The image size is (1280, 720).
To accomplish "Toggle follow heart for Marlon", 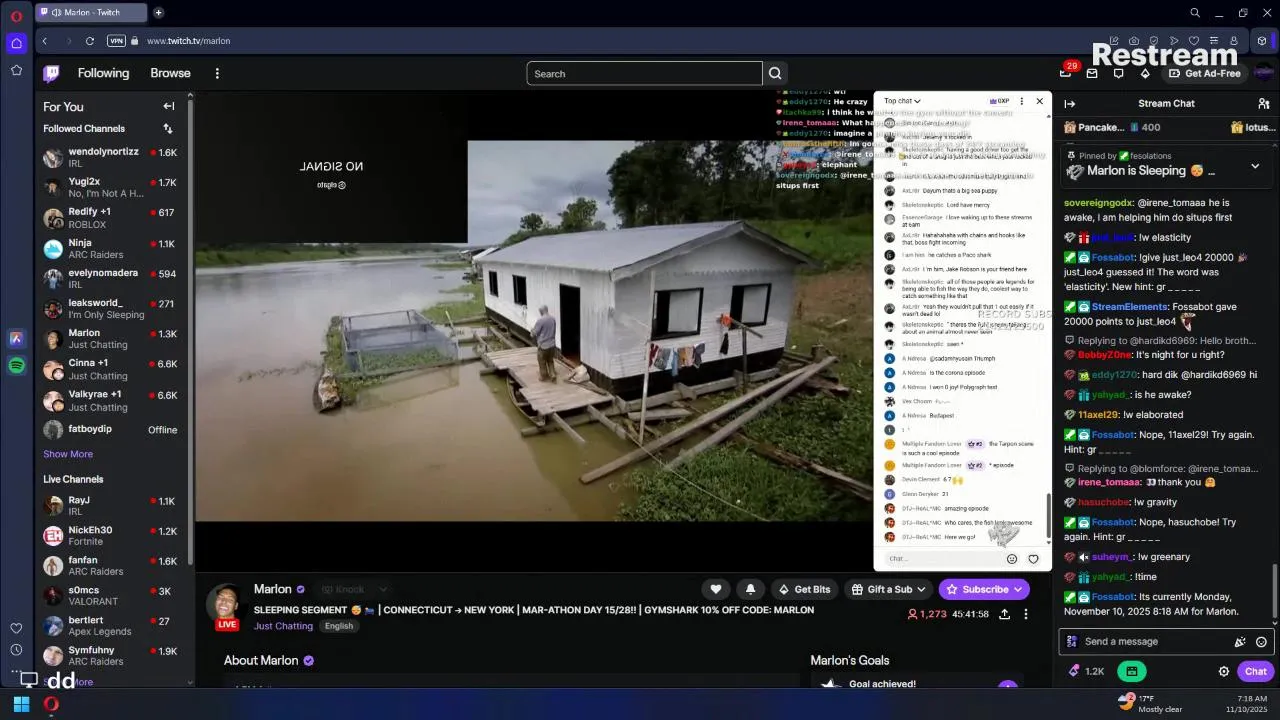I will [715, 589].
